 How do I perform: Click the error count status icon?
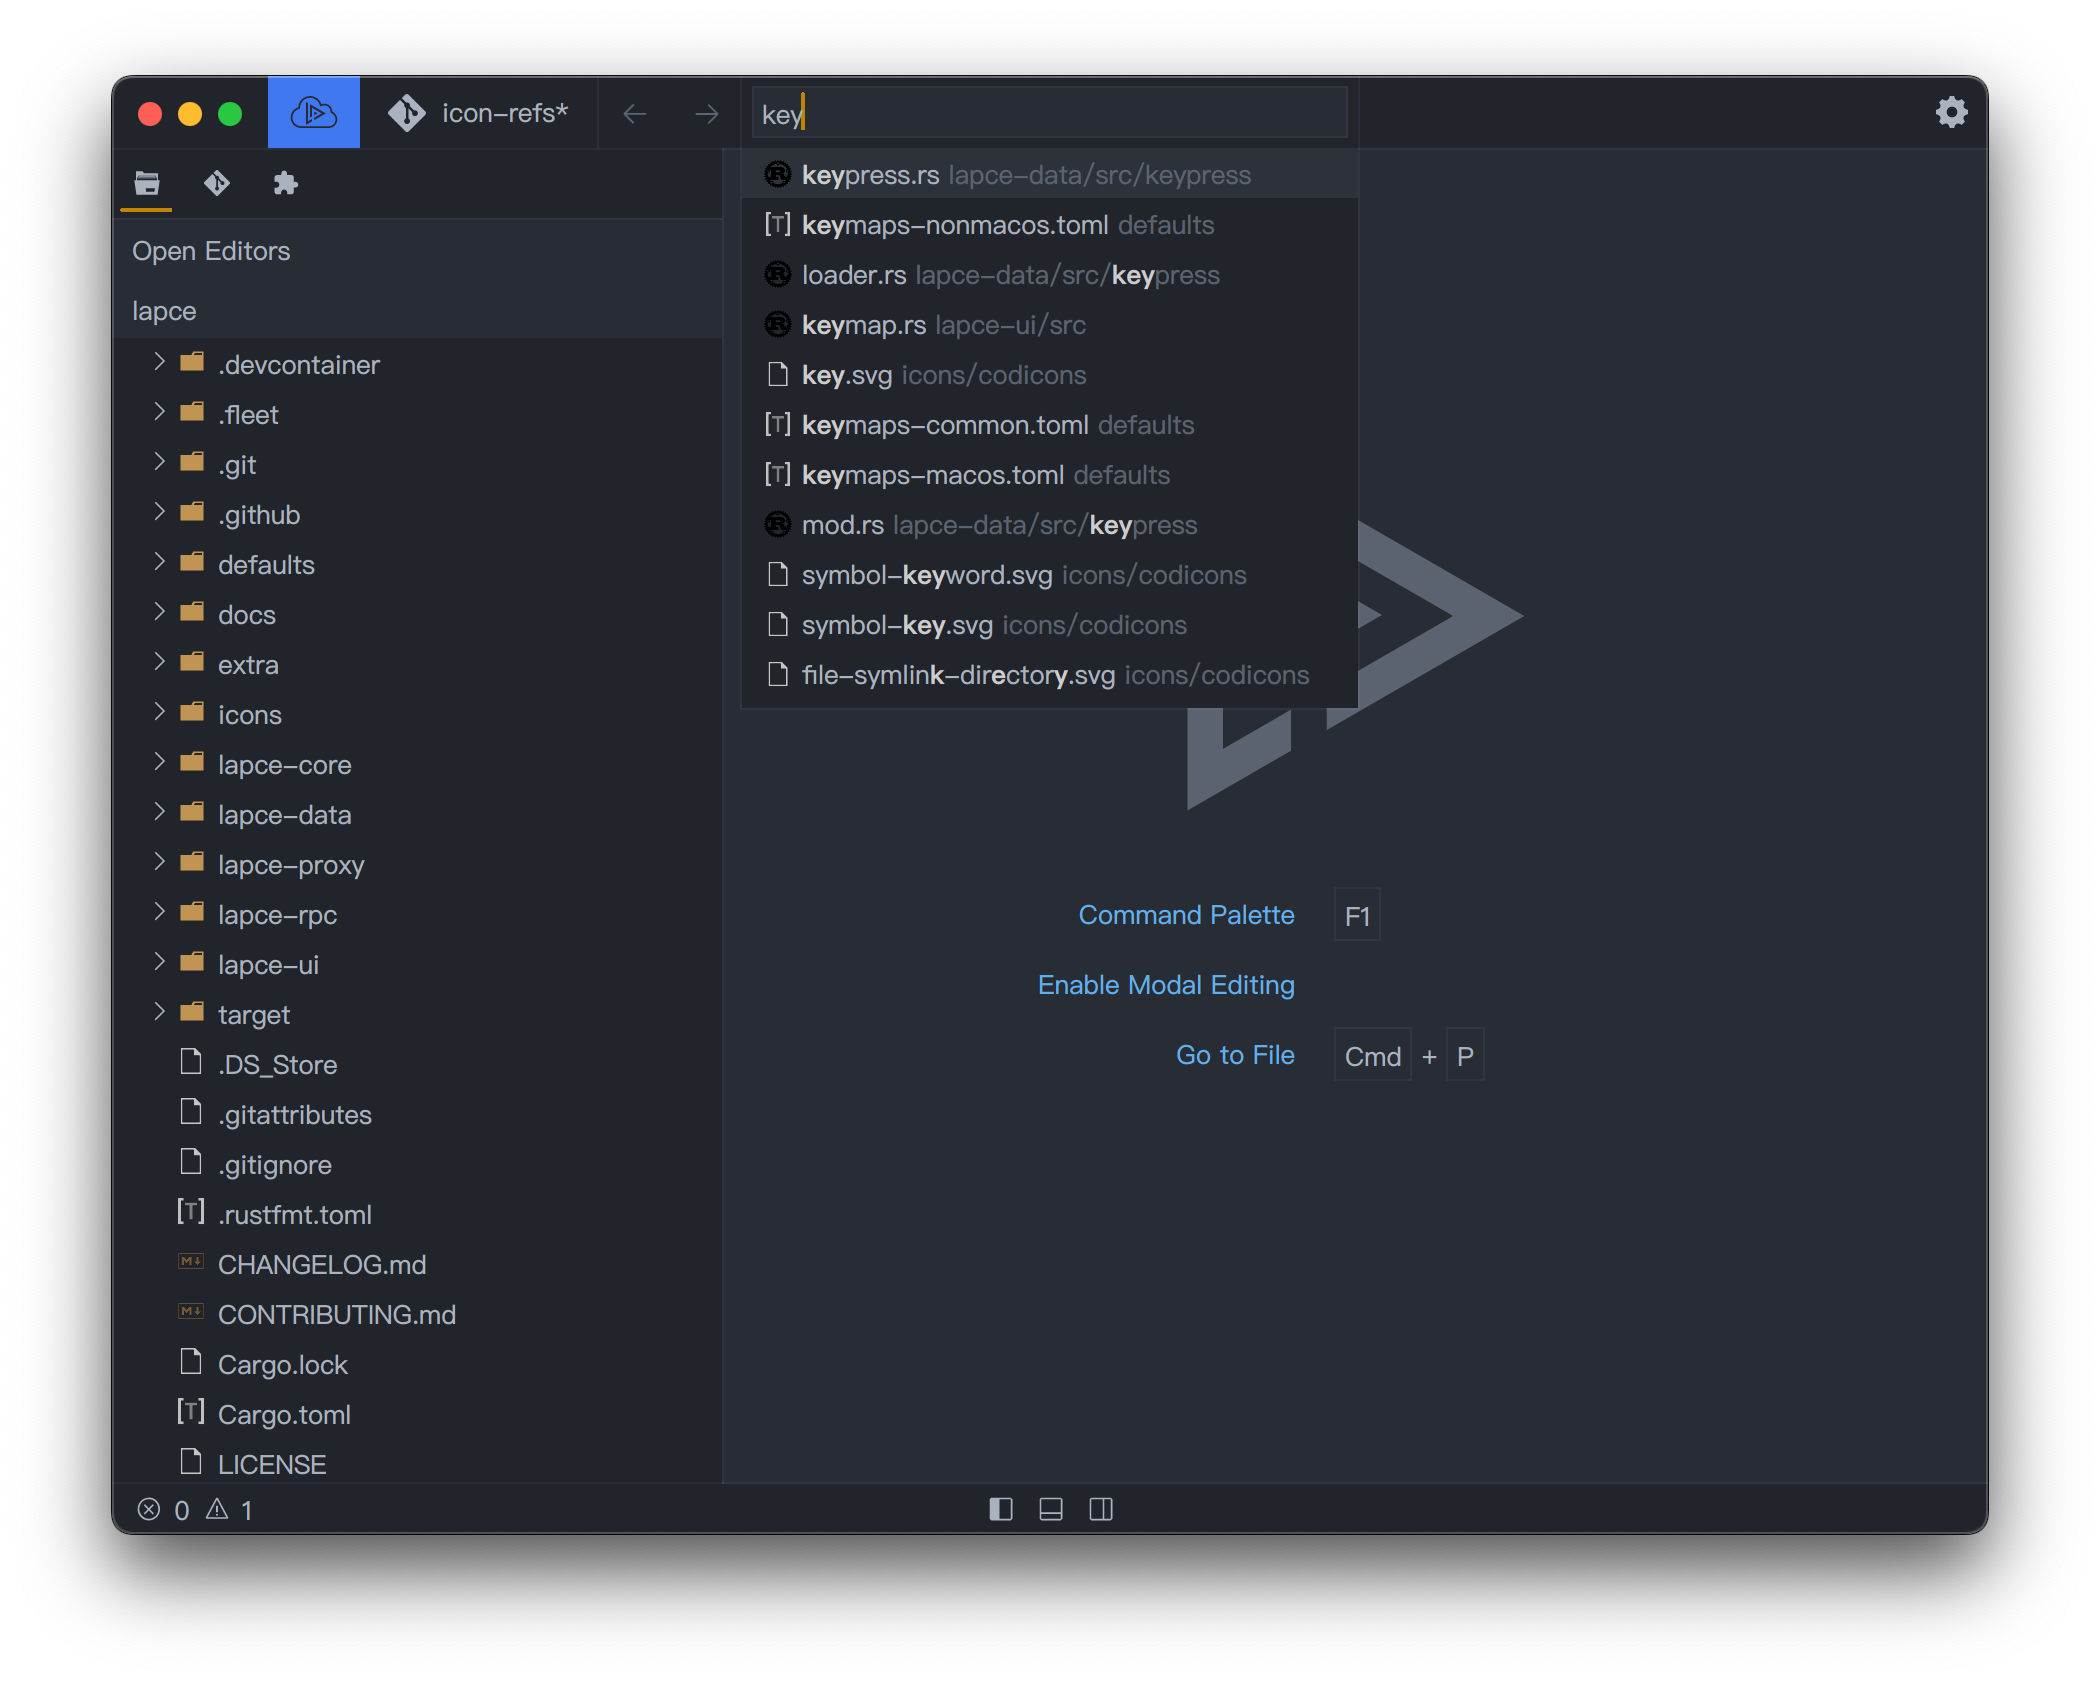pos(149,1509)
